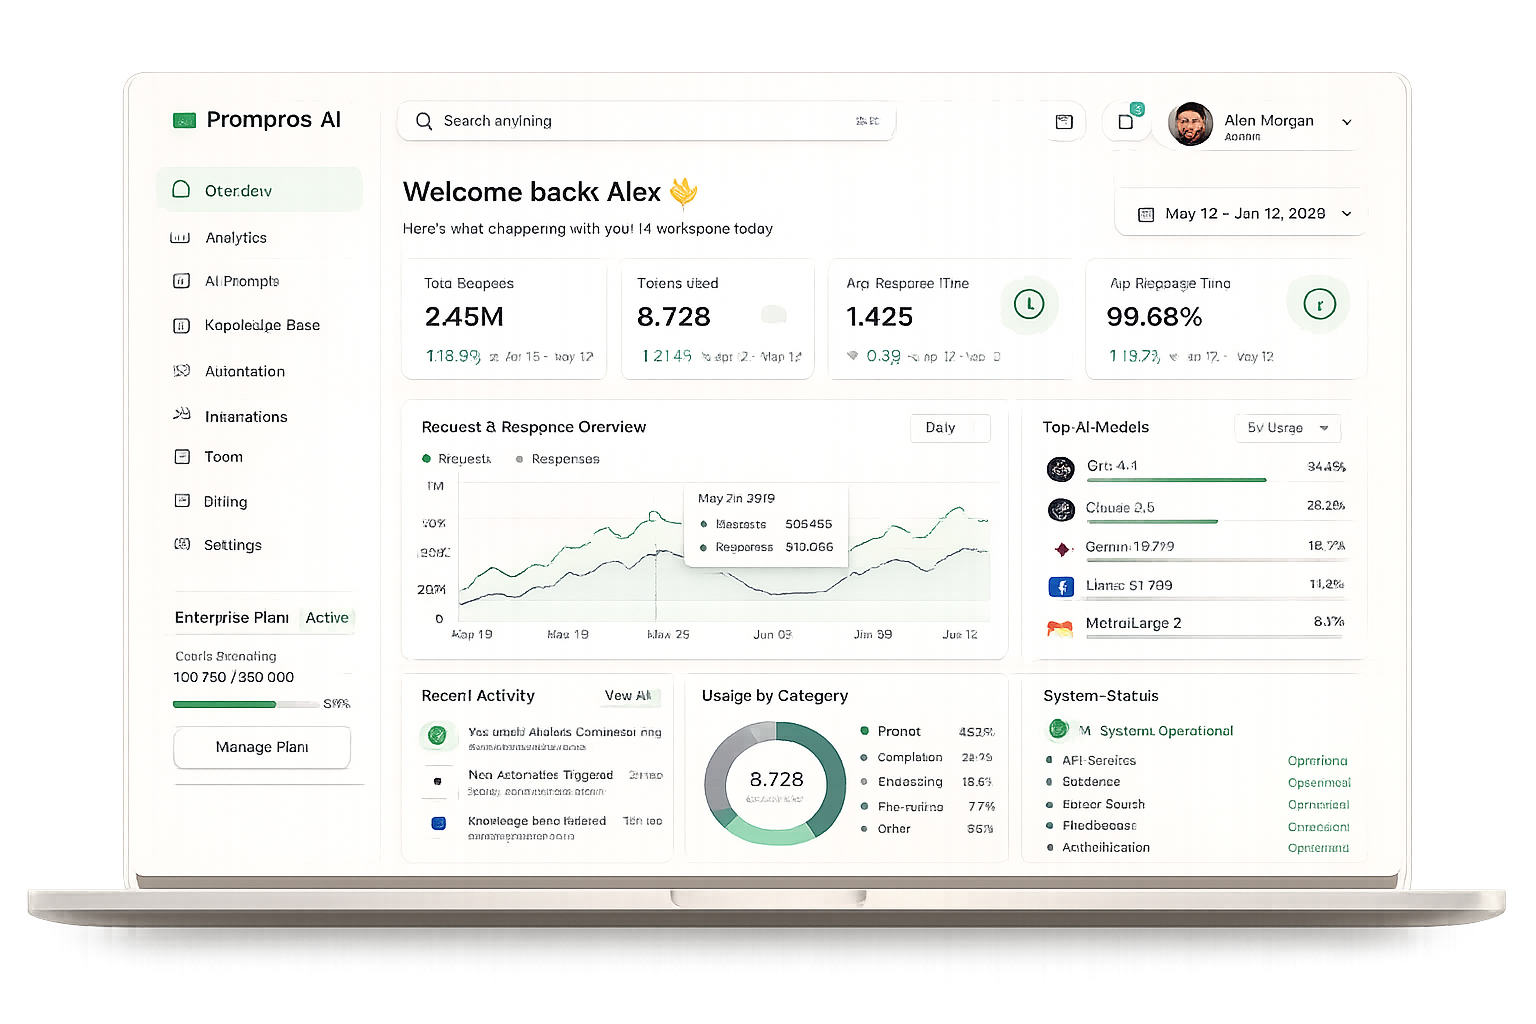
Task: Click circular icon on 99.68% card
Action: point(1319,304)
